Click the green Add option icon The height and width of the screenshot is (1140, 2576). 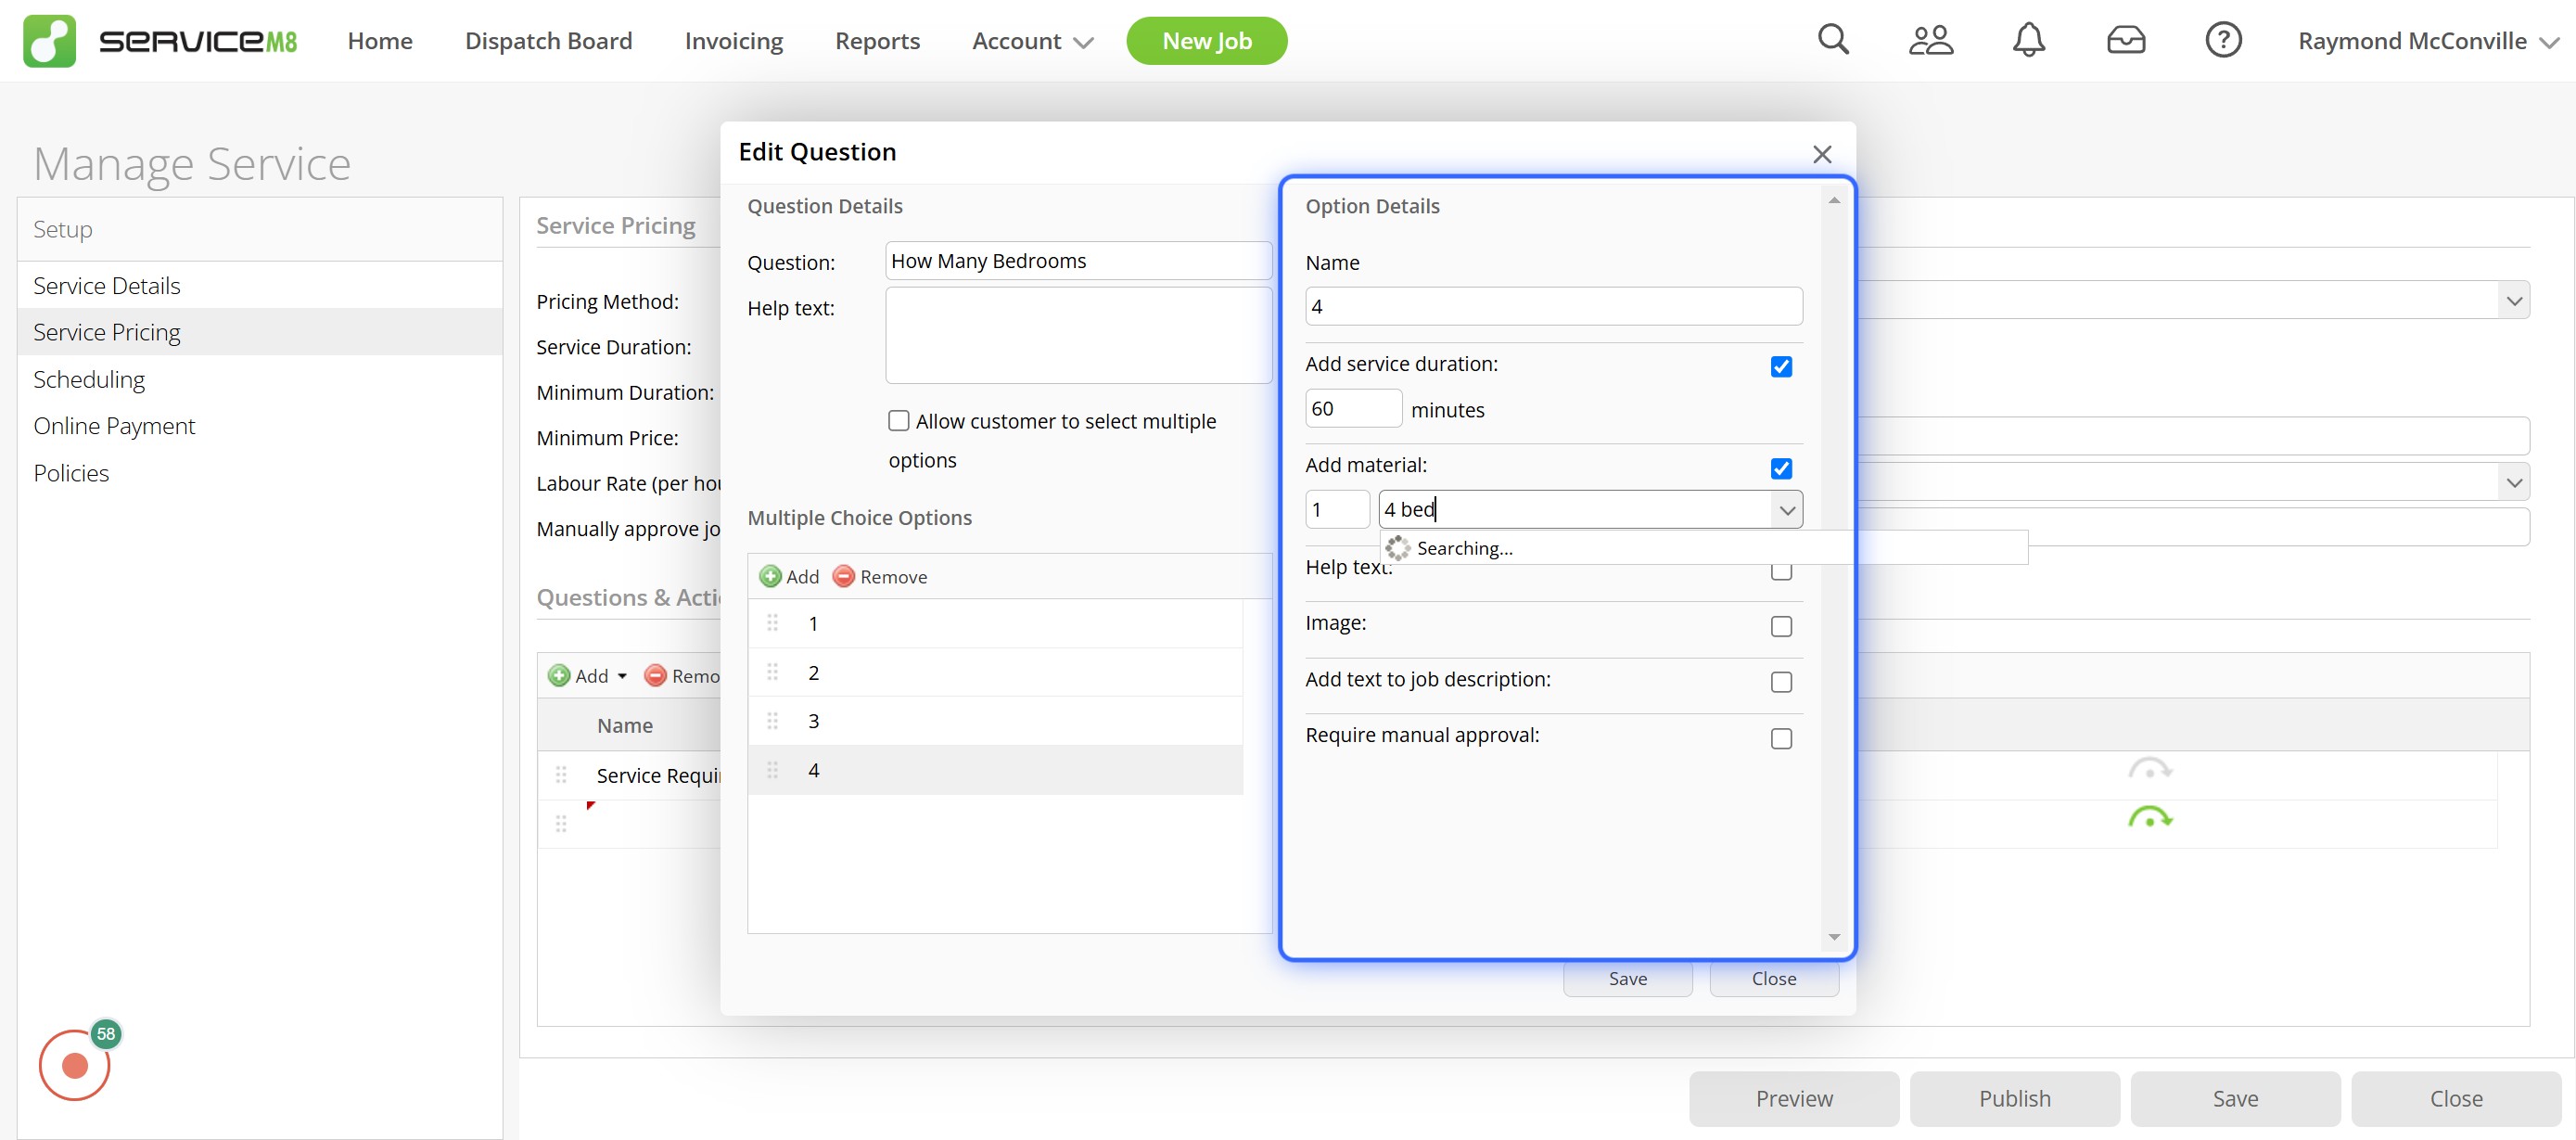[770, 576]
